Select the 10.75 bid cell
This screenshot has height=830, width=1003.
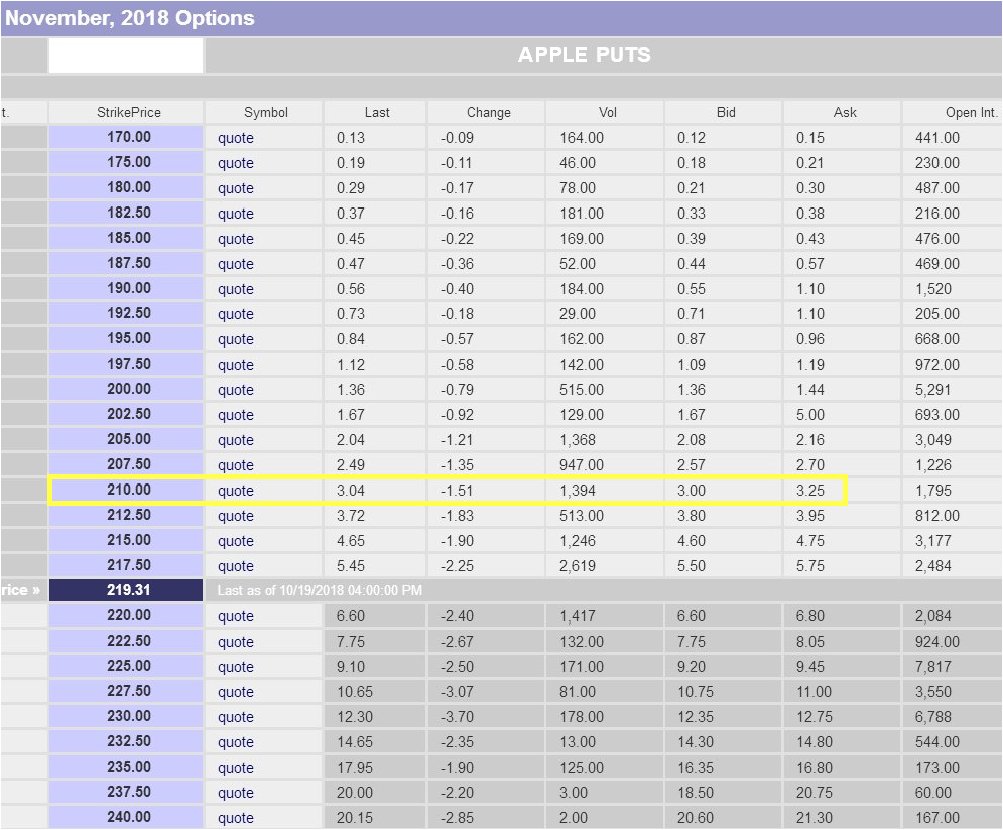[723, 692]
